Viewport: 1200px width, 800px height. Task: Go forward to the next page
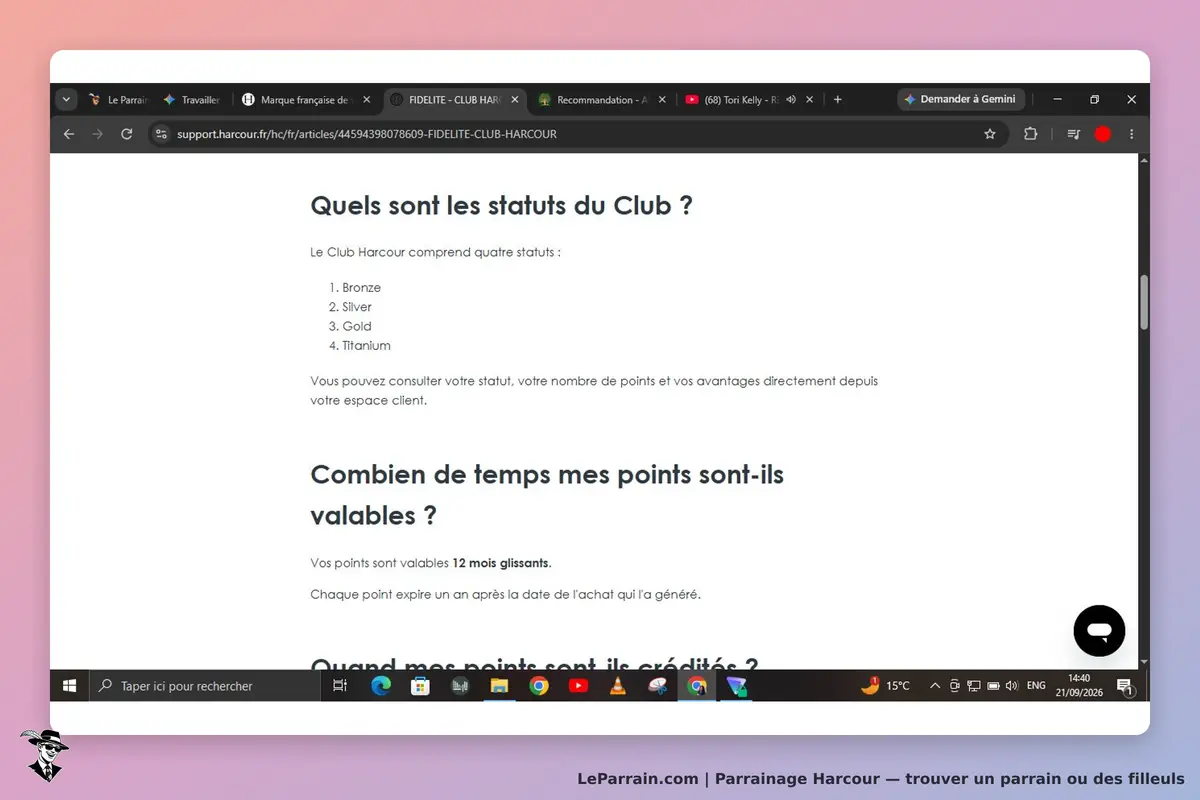[x=97, y=134]
